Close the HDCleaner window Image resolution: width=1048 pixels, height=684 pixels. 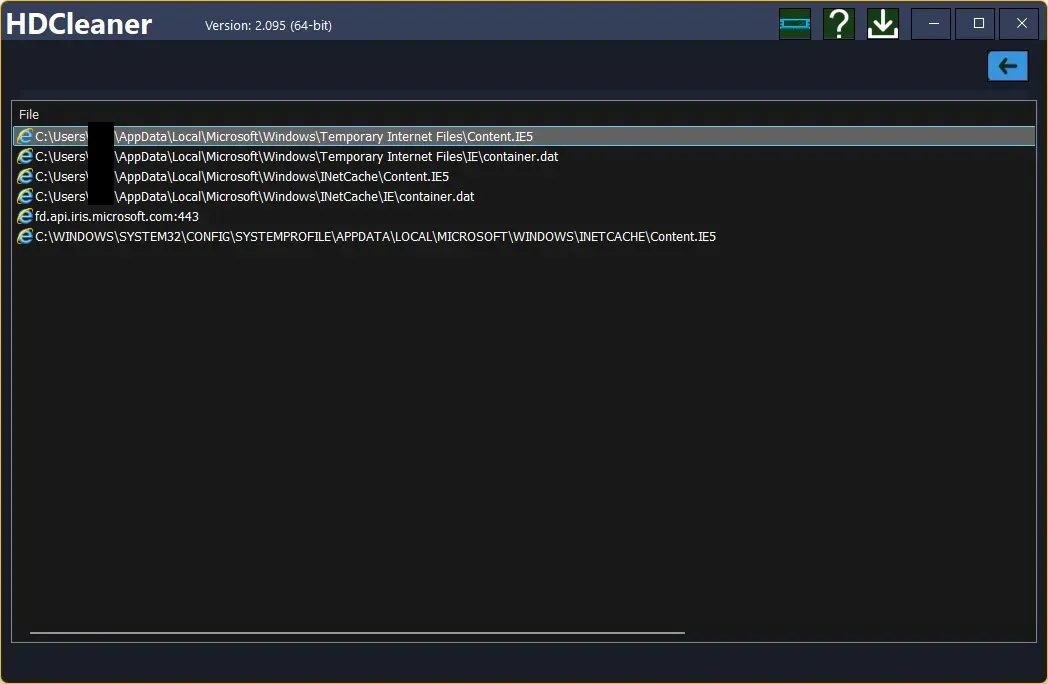tap(1019, 24)
